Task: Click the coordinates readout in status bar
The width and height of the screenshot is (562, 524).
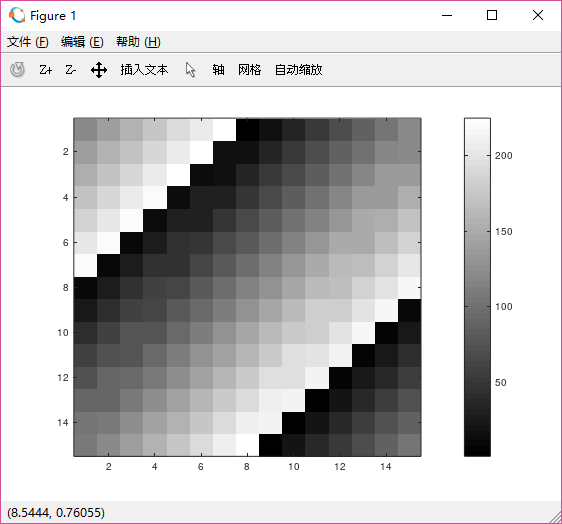Action: coord(56,513)
